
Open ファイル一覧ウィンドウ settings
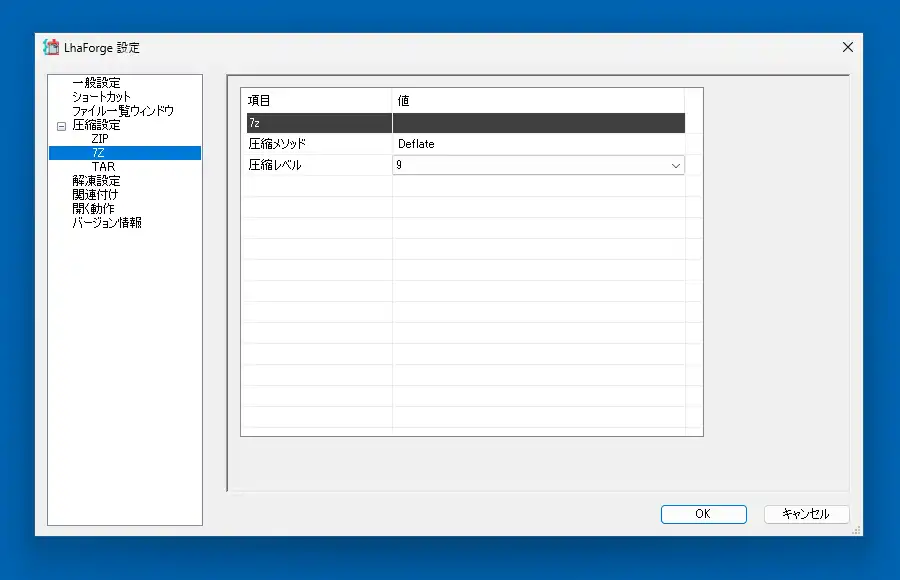coord(122,111)
